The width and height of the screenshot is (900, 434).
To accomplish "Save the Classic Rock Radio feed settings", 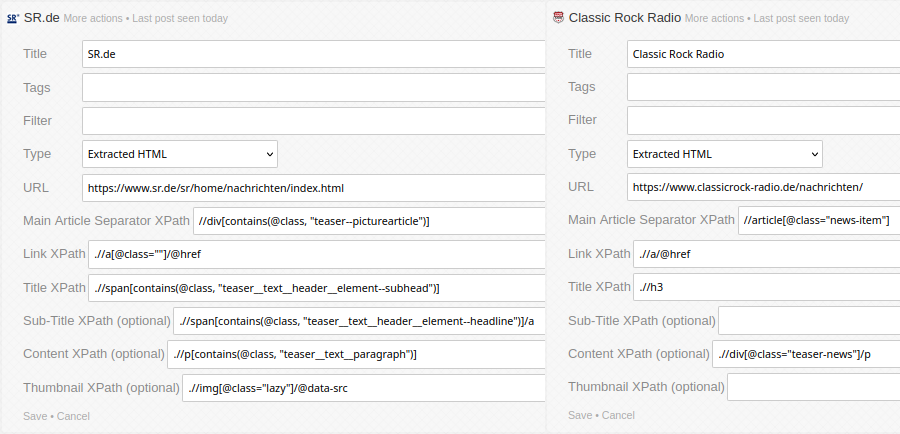I will [580, 415].
